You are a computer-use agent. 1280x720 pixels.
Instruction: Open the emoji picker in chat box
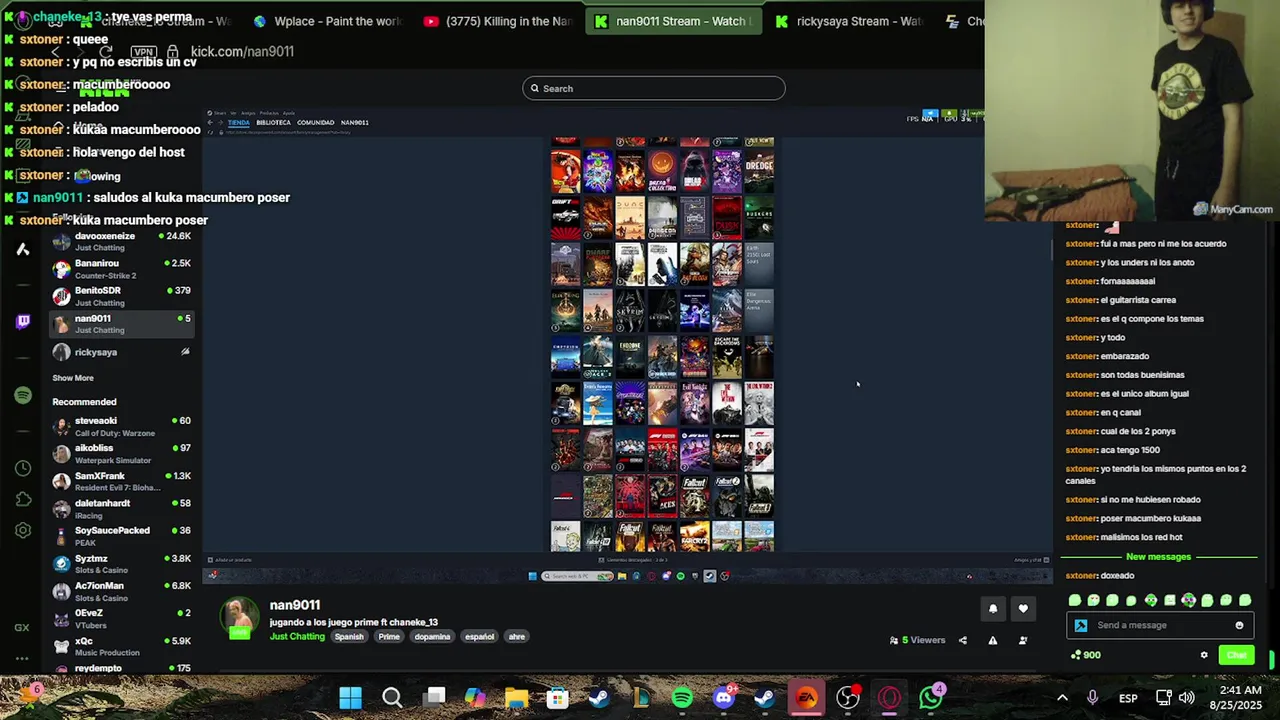[x=1239, y=626]
